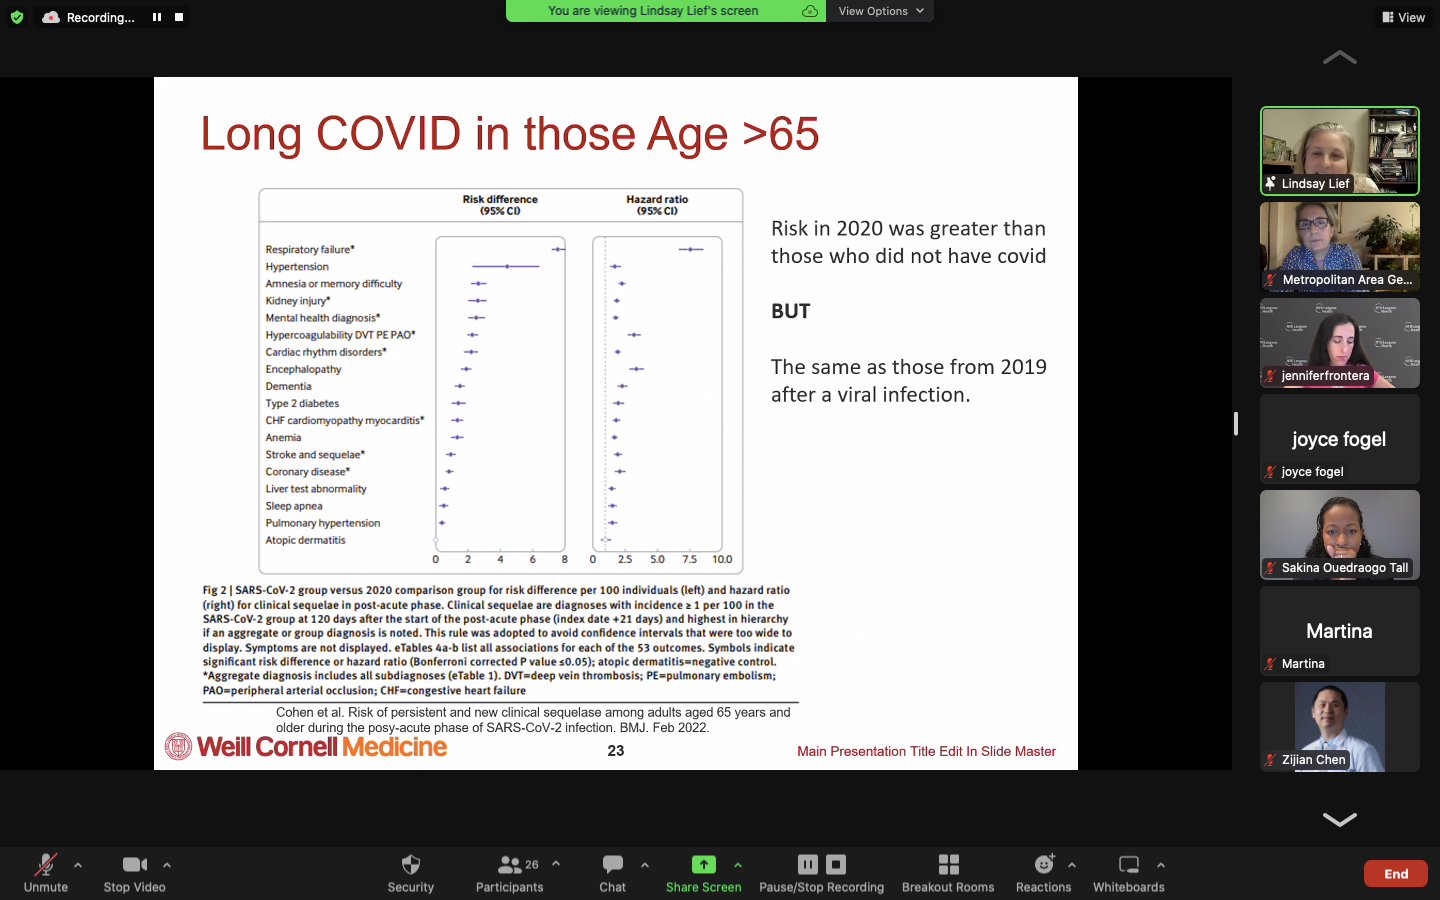Click the muted mic icon on joyce fogel's tile
The image size is (1440, 900).
coord(1270,472)
